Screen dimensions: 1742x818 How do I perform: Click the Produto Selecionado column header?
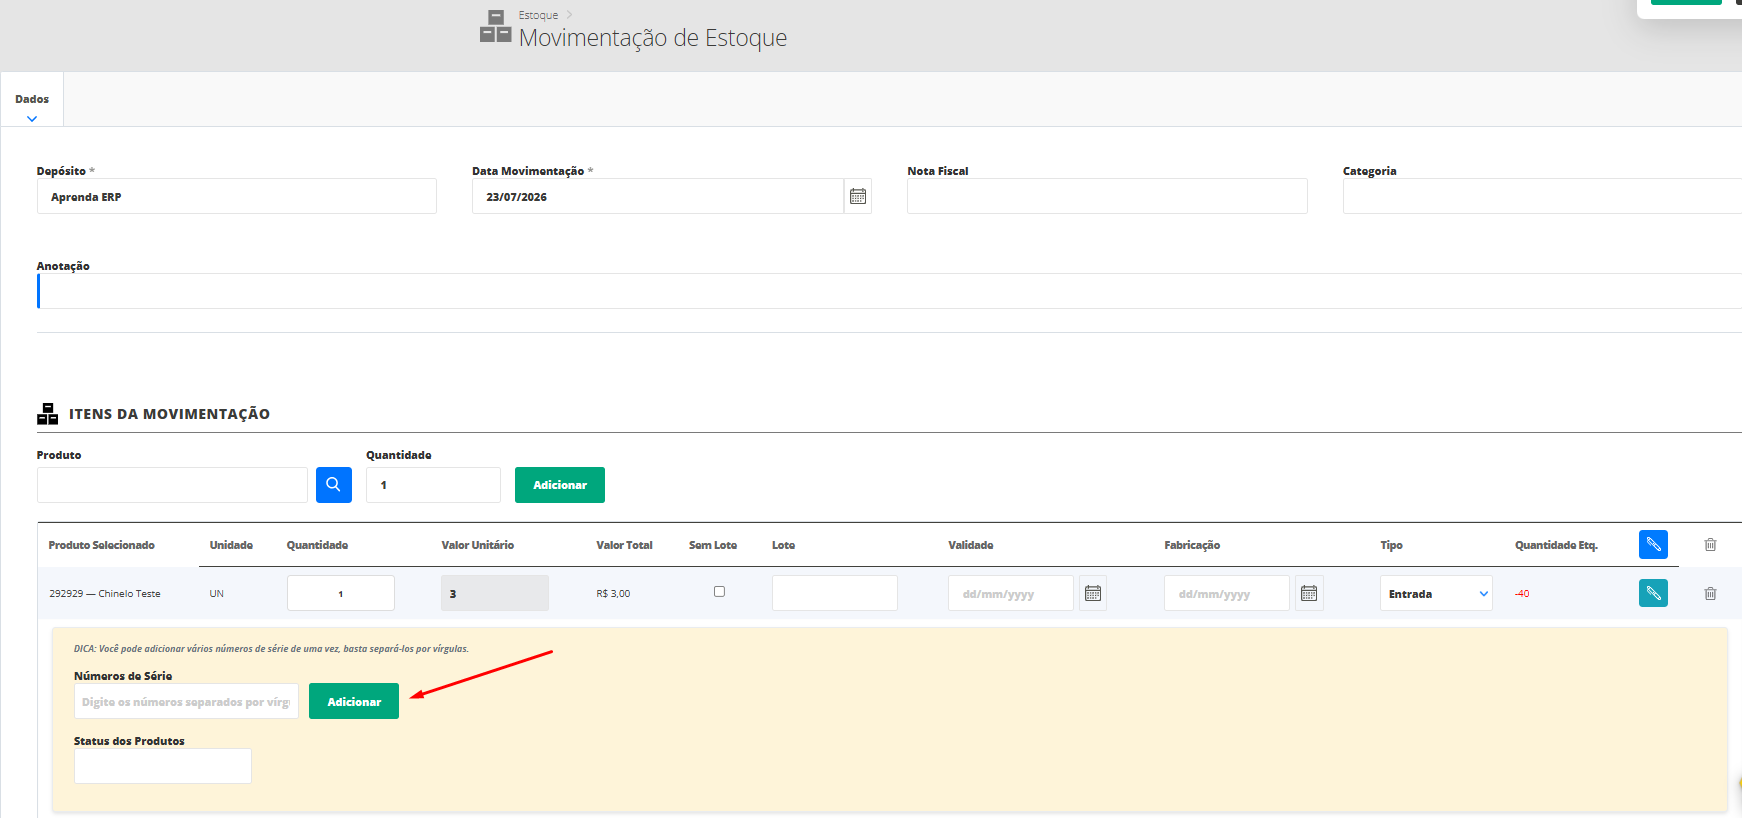(102, 545)
